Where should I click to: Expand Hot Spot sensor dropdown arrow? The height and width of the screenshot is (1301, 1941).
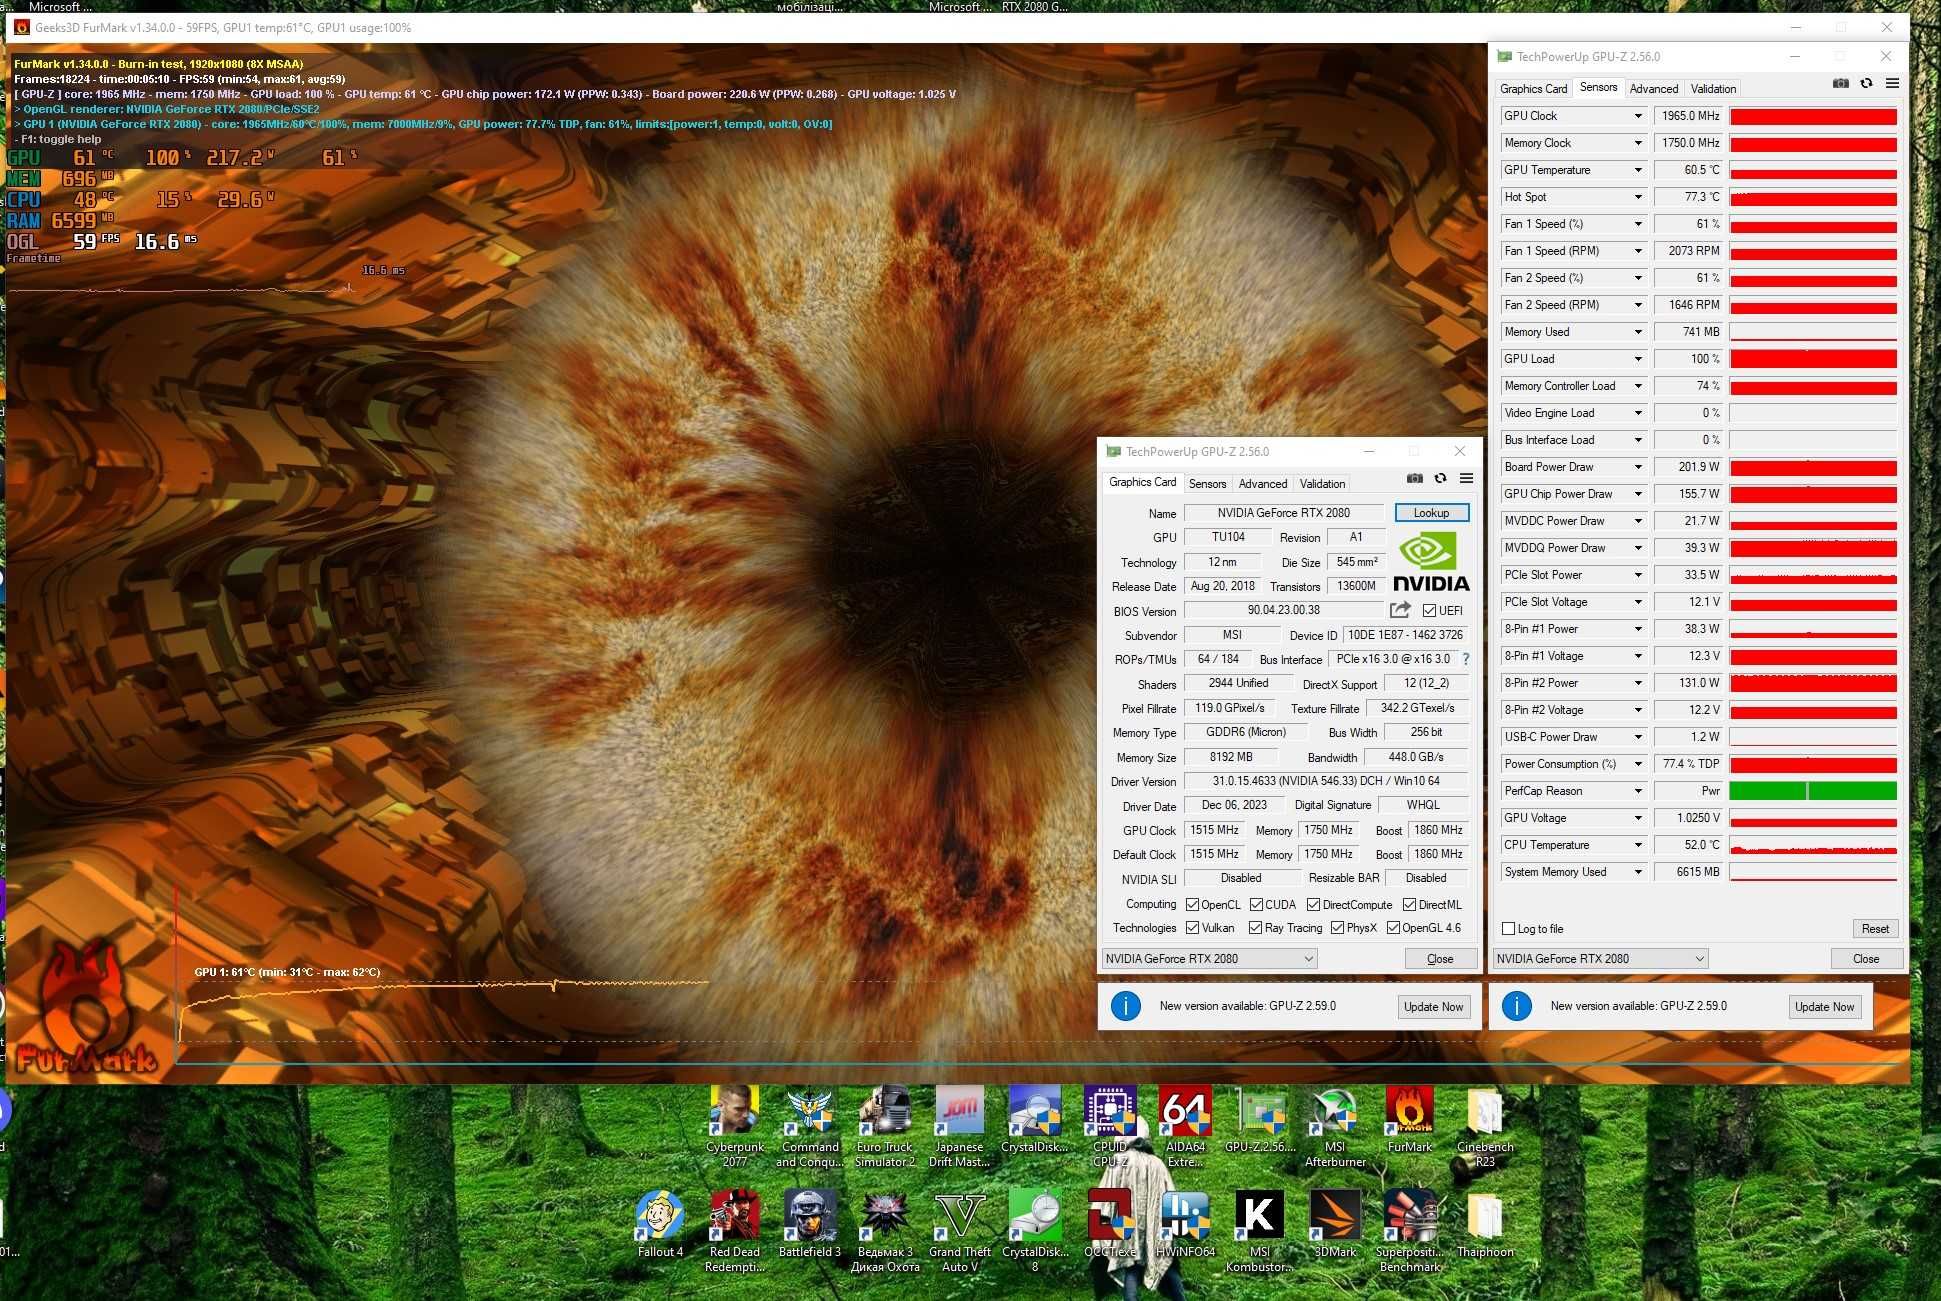click(1638, 198)
